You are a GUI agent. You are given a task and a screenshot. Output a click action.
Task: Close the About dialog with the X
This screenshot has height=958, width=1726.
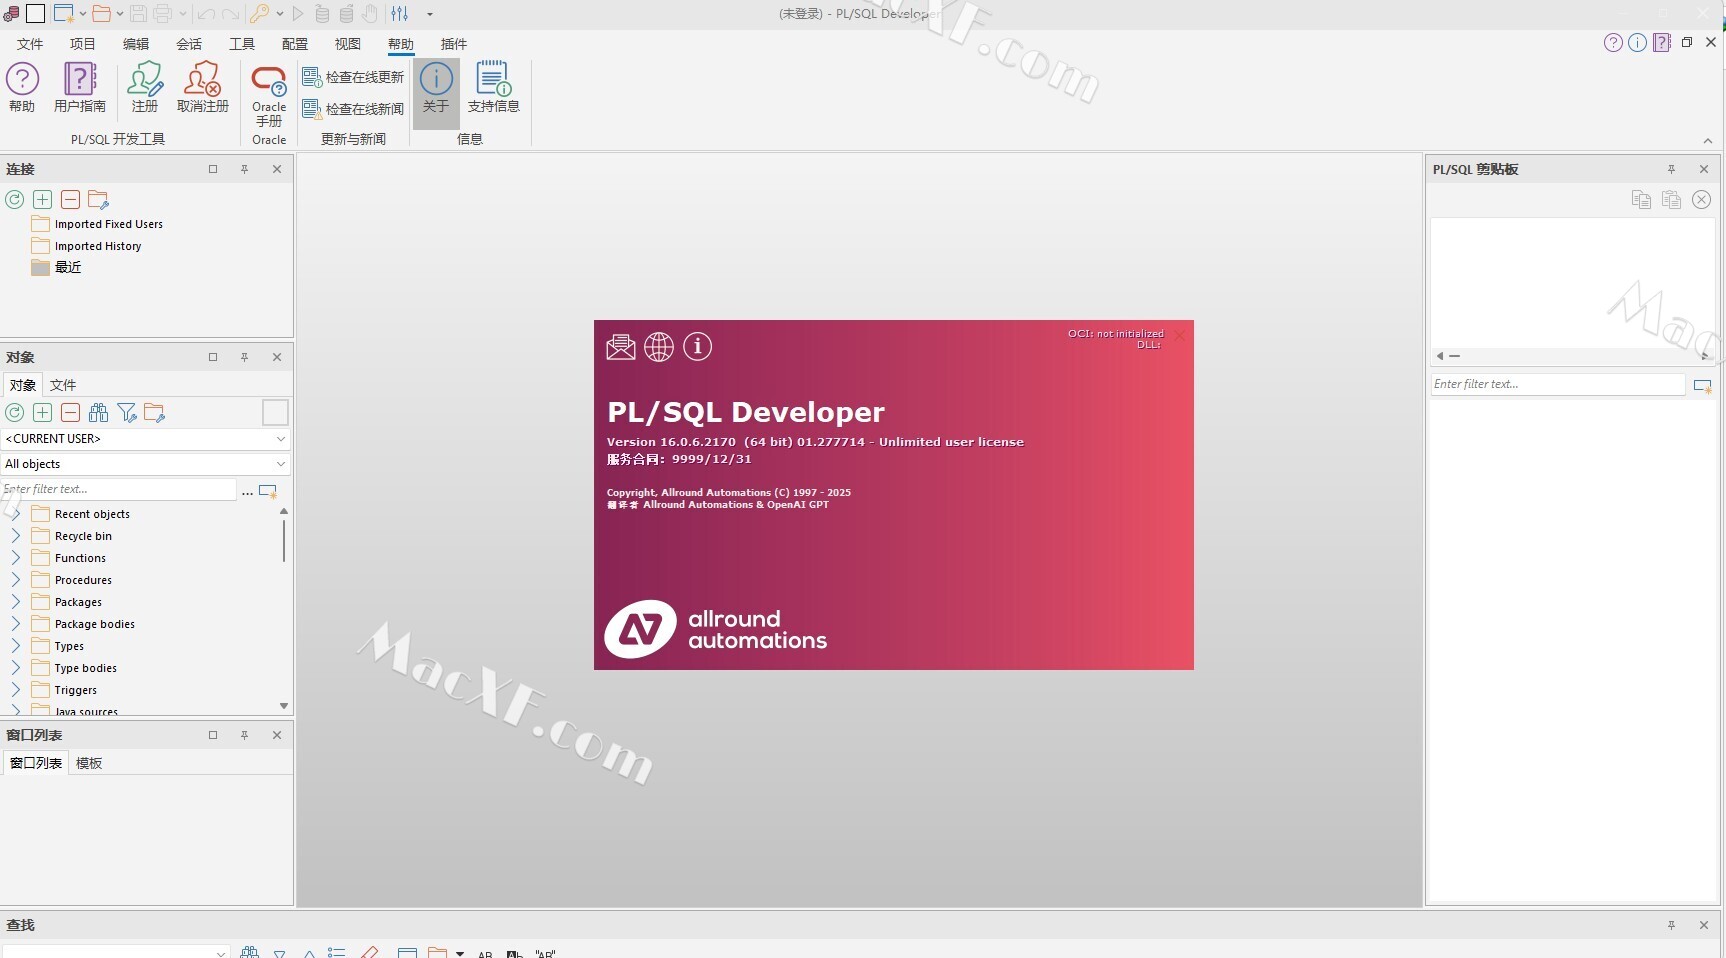click(1179, 335)
